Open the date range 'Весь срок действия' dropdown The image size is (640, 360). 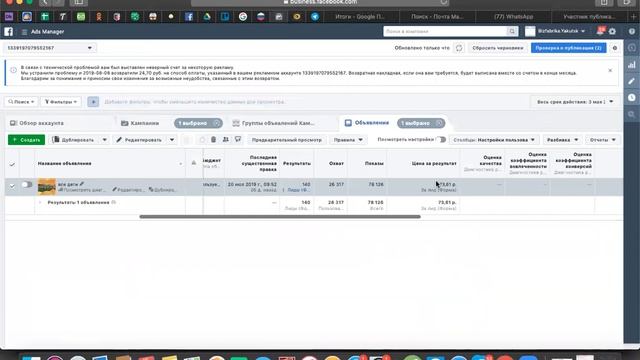(x=575, y=102)
